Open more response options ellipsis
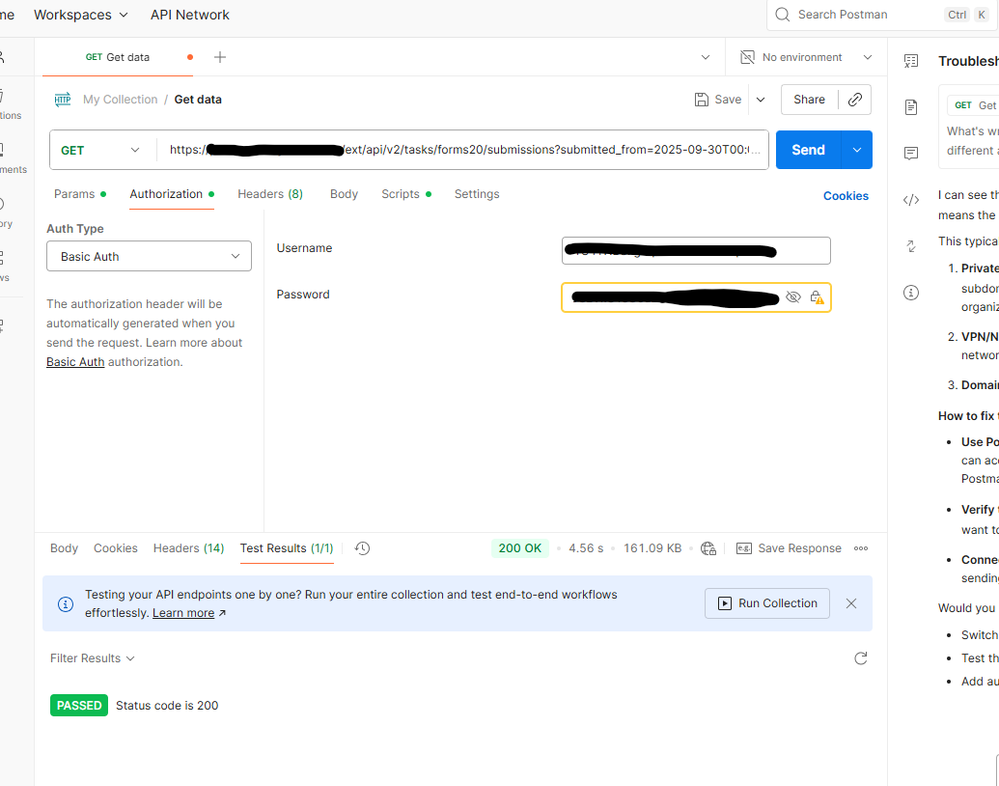This screenshot has height=786, width=999. (861, 548)
